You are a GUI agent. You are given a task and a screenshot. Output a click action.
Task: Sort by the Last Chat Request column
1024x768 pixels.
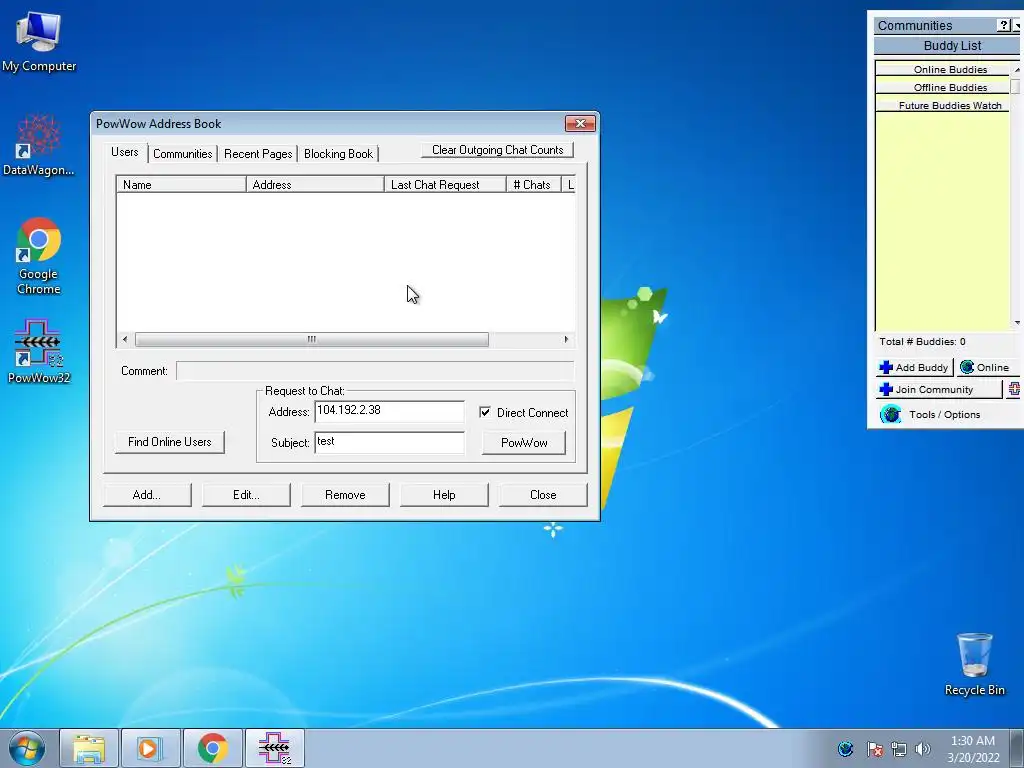click(445, 185)
